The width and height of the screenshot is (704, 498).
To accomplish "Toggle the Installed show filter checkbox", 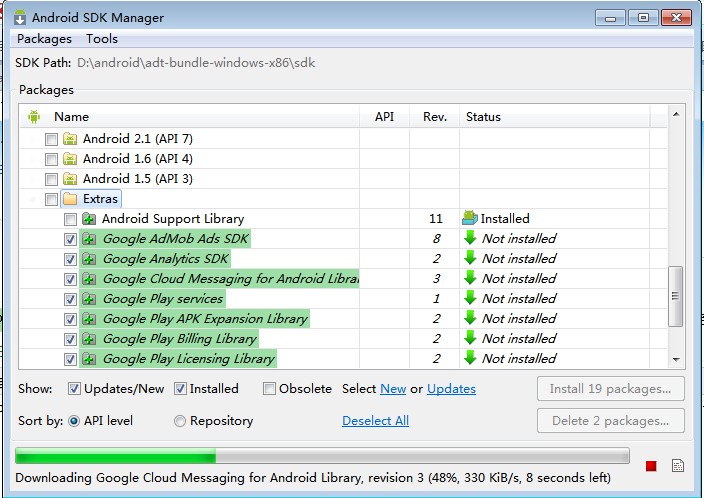I will [180, 388].
